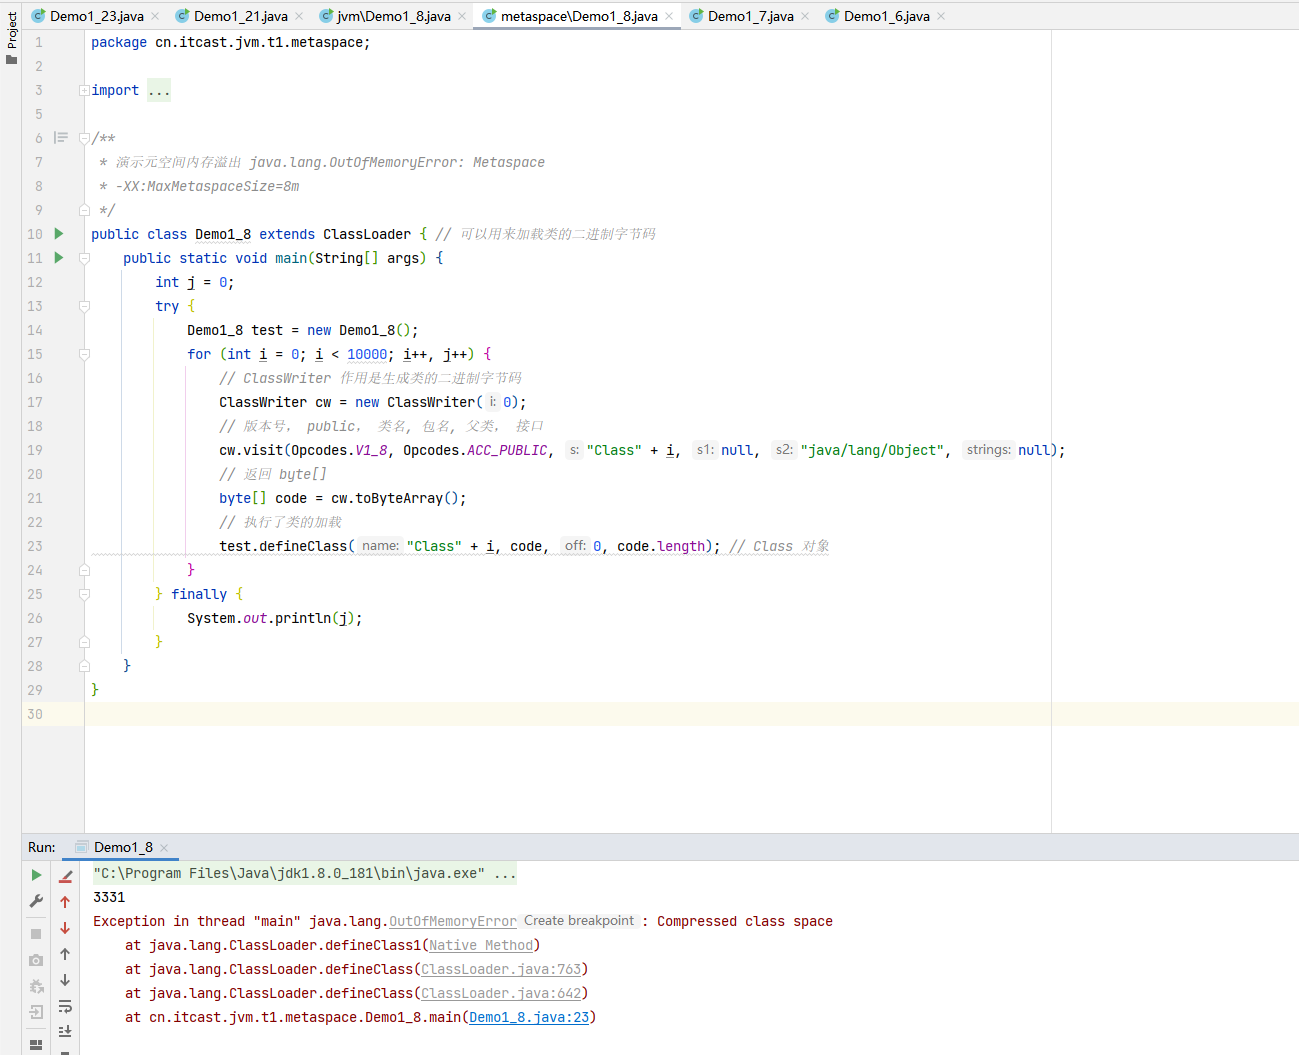
Task: Click the Javadoc render icon at line 6
Action: [61, 138]
